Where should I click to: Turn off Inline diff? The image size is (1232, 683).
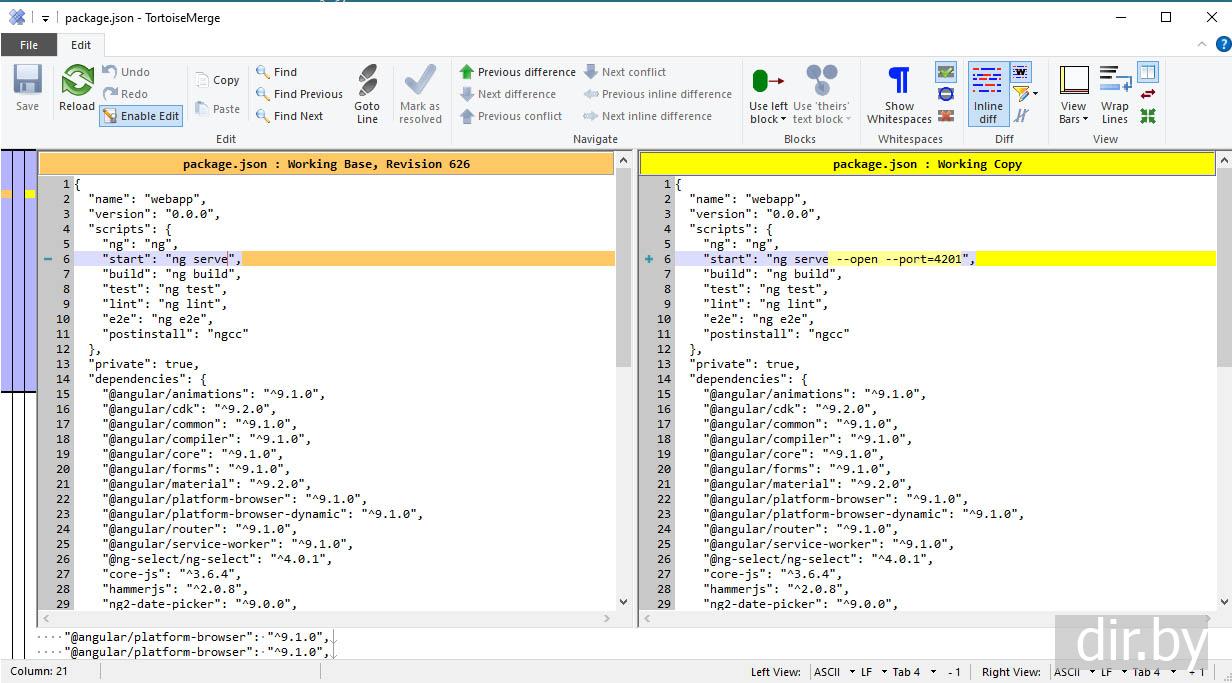point(987,94)
